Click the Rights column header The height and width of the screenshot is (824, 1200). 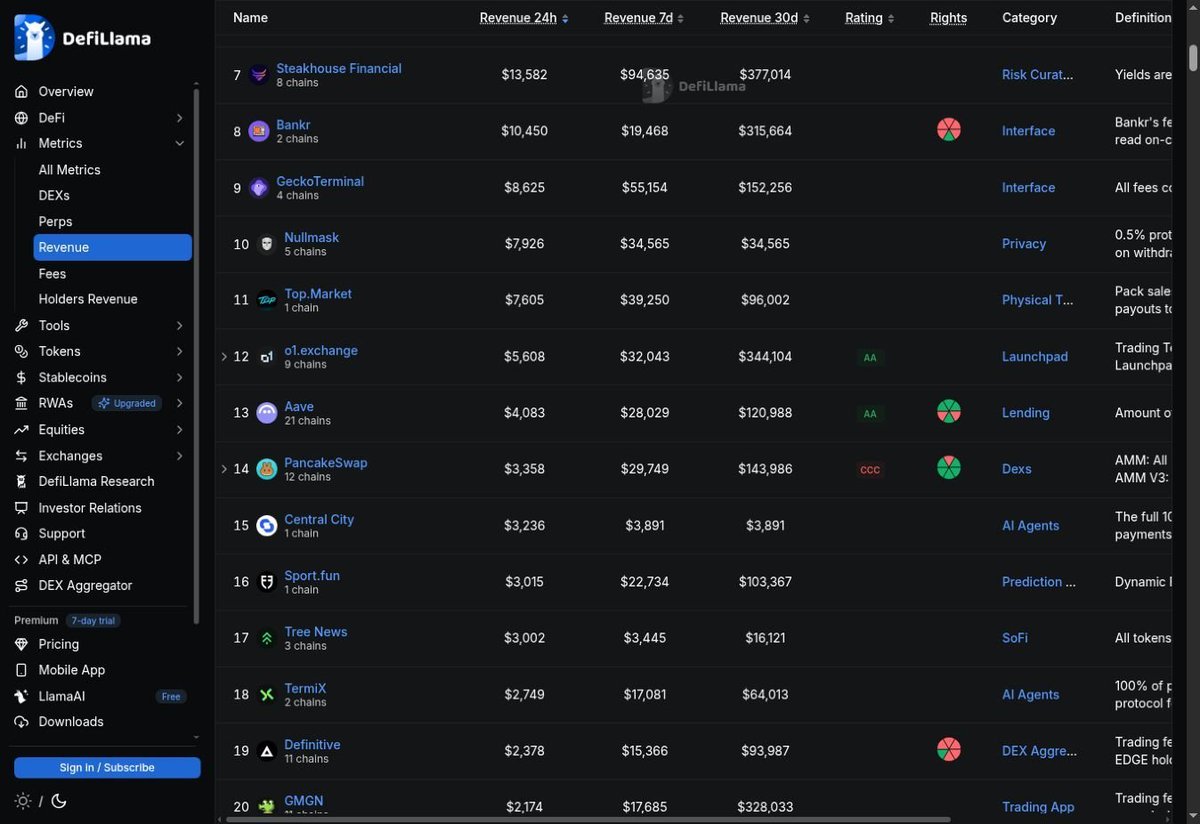(x=948, y=18)
